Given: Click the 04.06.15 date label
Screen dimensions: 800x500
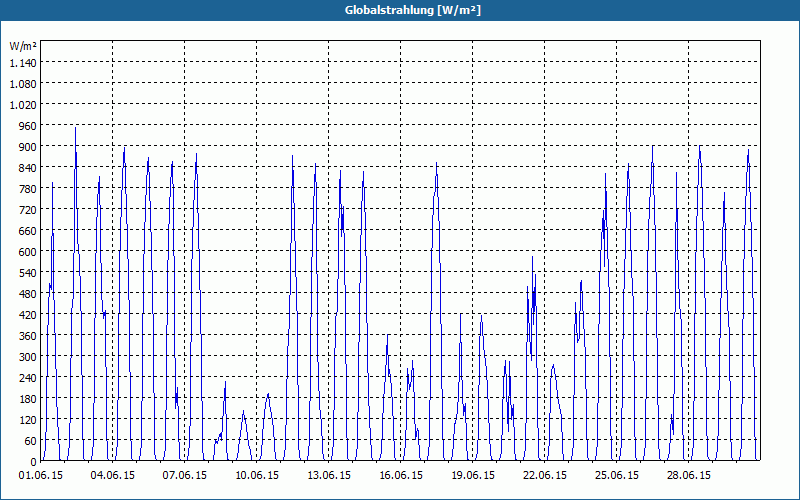Looking at the screenshot, I should tap(113, 476).
